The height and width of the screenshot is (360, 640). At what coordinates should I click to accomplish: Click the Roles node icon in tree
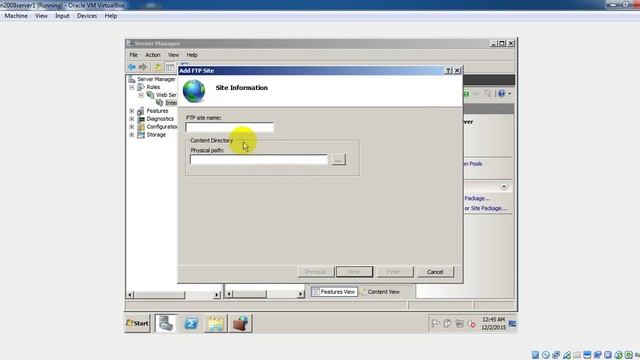141,87
